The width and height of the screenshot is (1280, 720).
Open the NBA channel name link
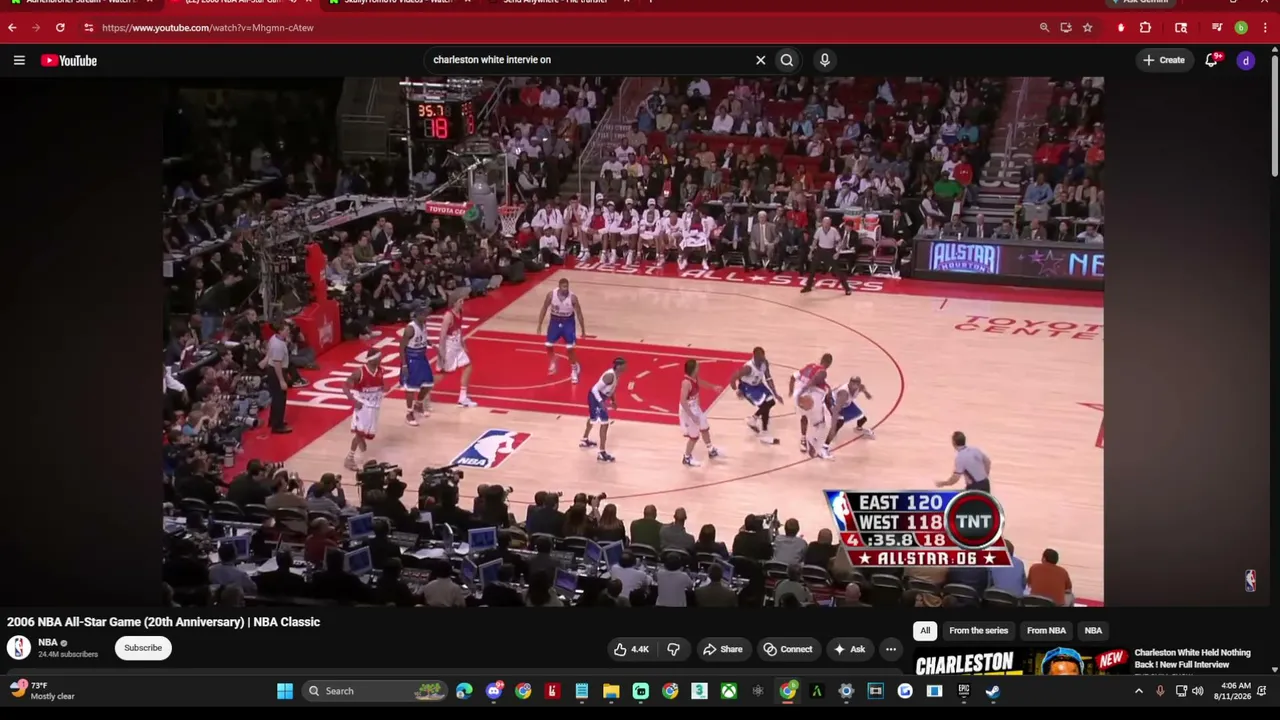47,643
